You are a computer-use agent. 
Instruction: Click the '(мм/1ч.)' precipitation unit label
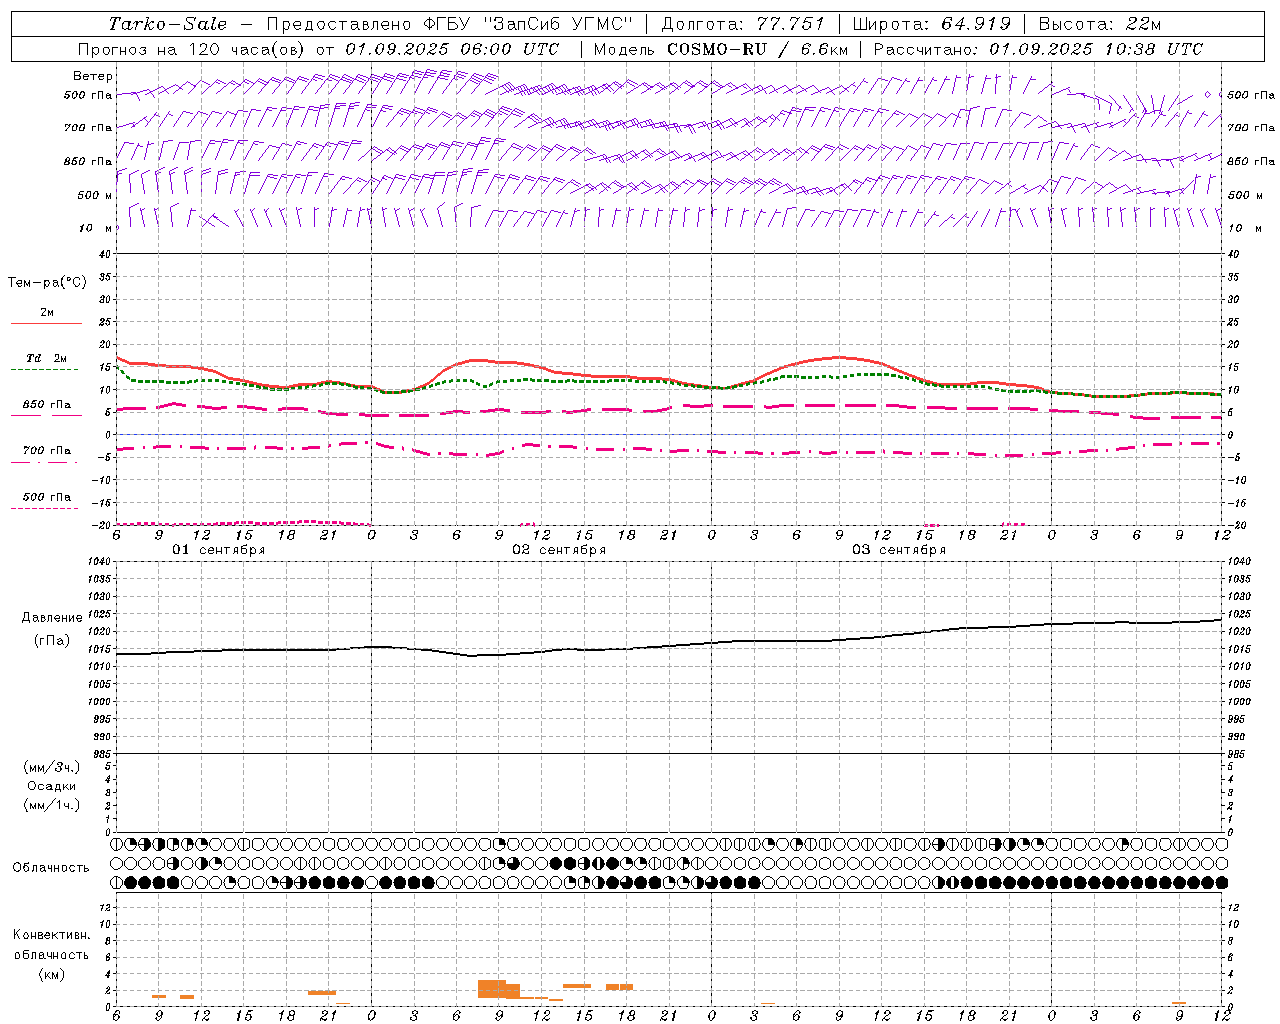pos(51,805)
